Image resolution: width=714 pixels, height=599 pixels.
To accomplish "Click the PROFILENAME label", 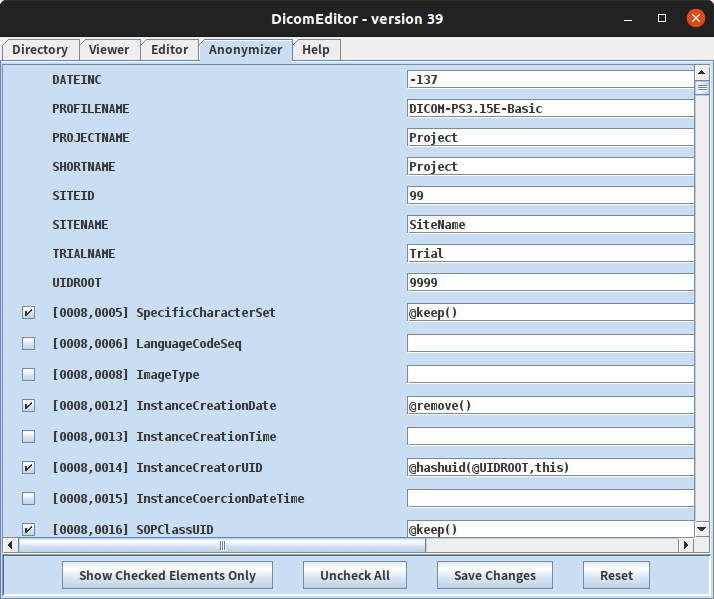I will point(91,109).
